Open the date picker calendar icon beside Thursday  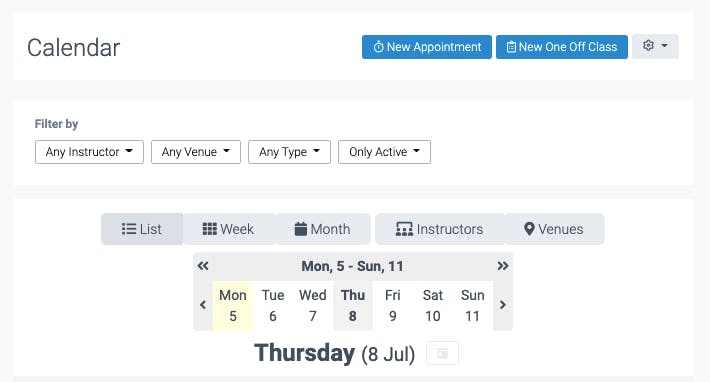pos(442,353)
